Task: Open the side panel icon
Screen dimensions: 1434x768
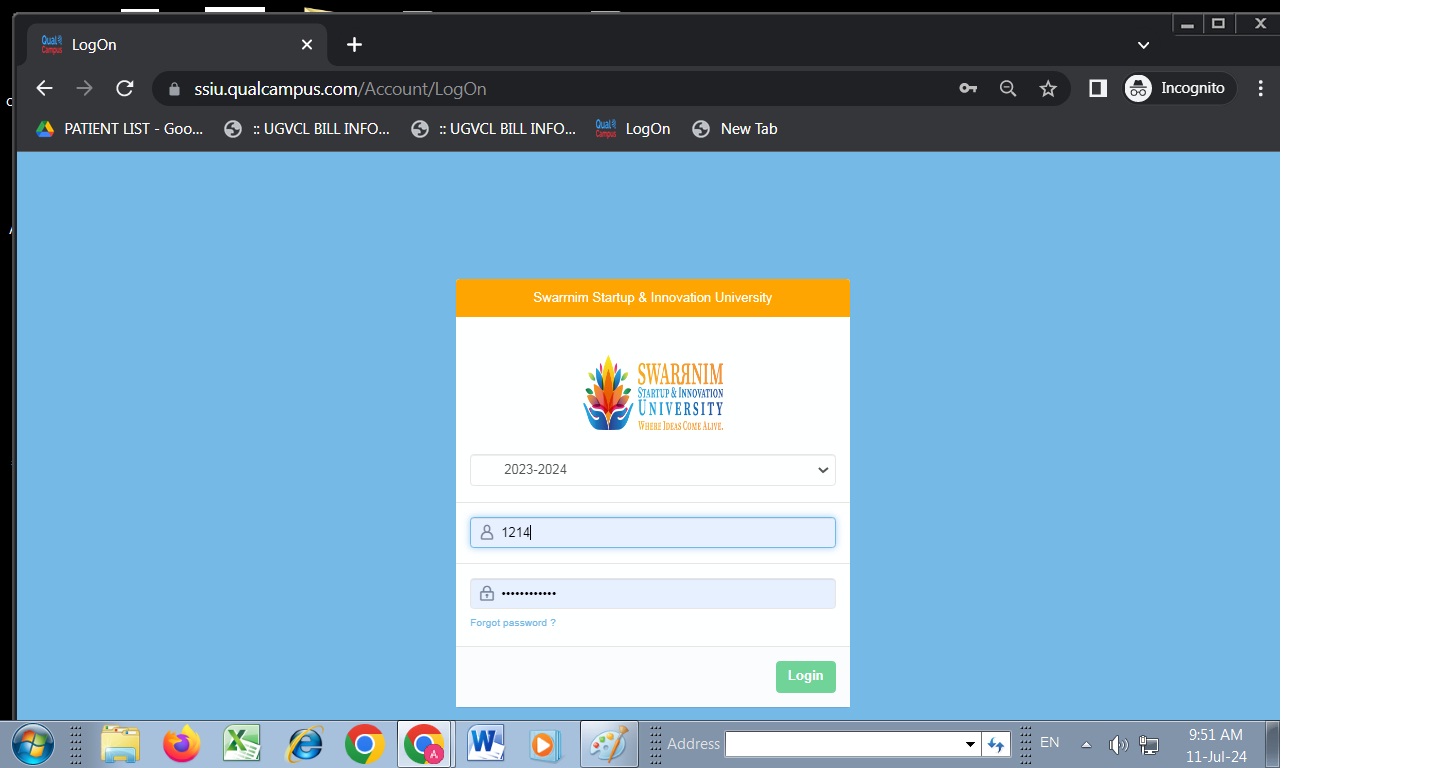Action: tap(1098, 88)
